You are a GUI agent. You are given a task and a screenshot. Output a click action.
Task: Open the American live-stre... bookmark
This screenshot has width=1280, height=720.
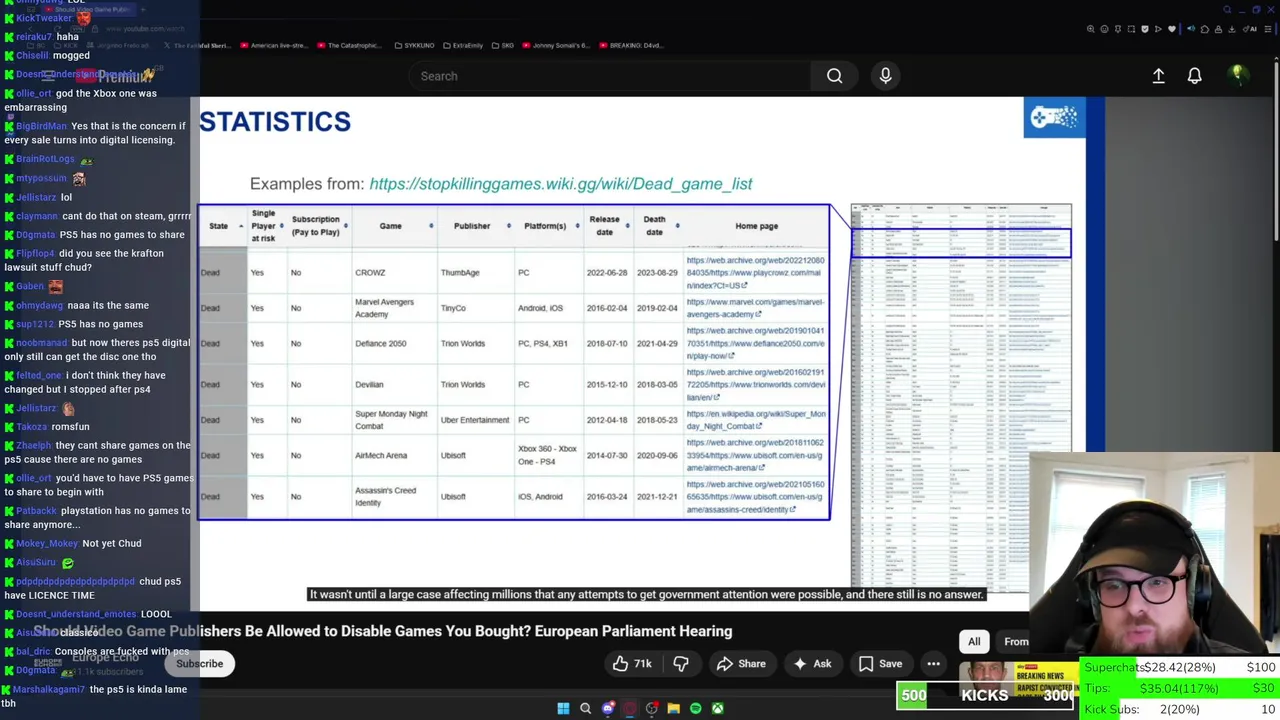pyautogui.click(x=272, y=45)
